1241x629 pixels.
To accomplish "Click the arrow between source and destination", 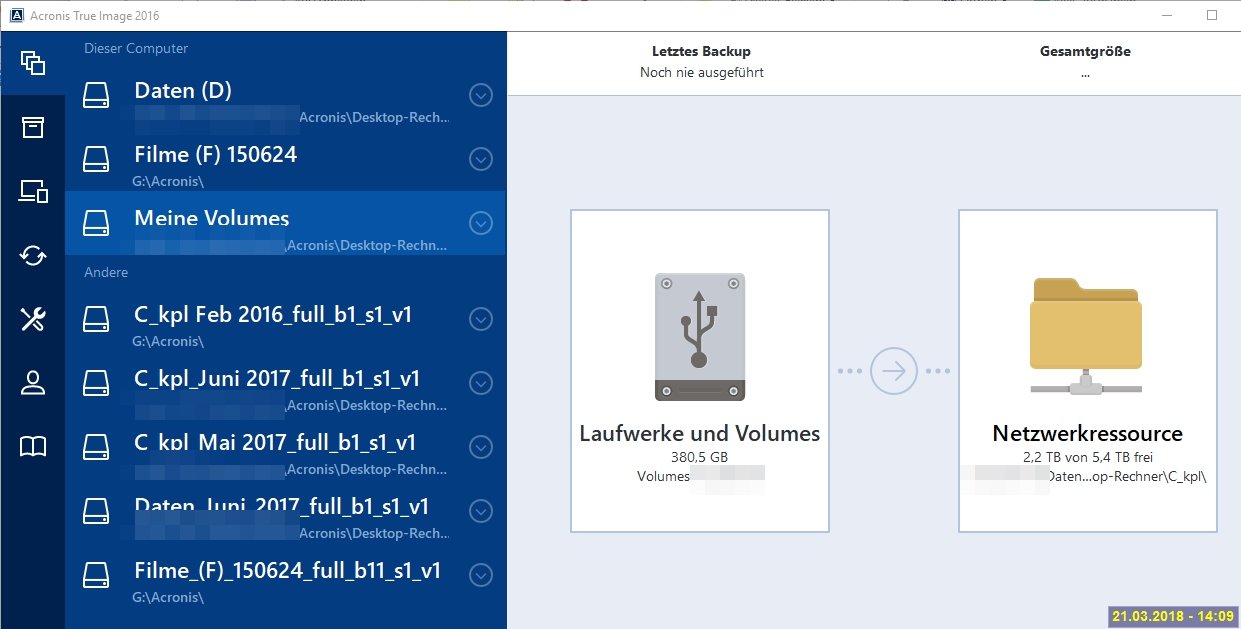I will [894, 371].
